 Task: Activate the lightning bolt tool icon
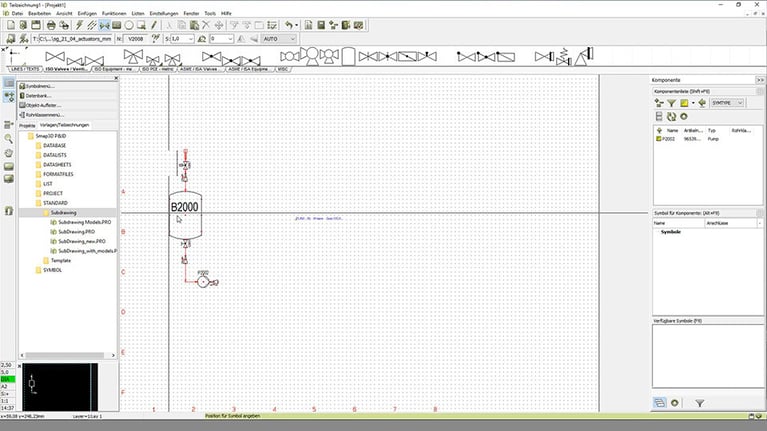tap(79, 25)
